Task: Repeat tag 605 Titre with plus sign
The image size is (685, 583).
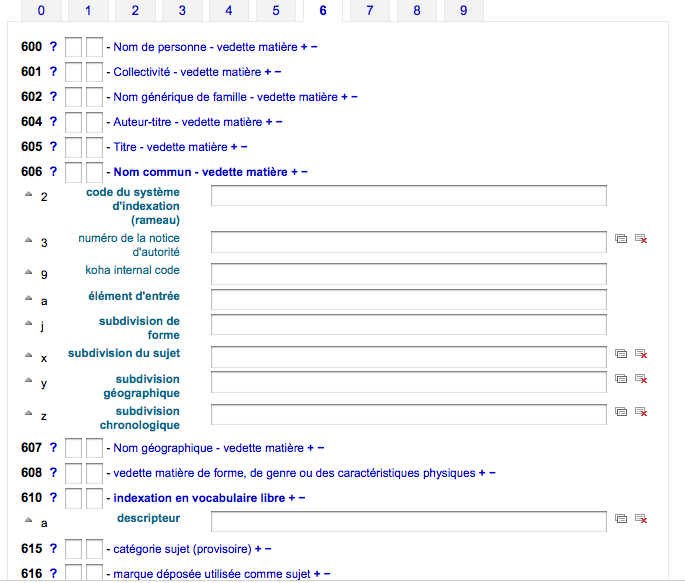Action: coord(232,147)
